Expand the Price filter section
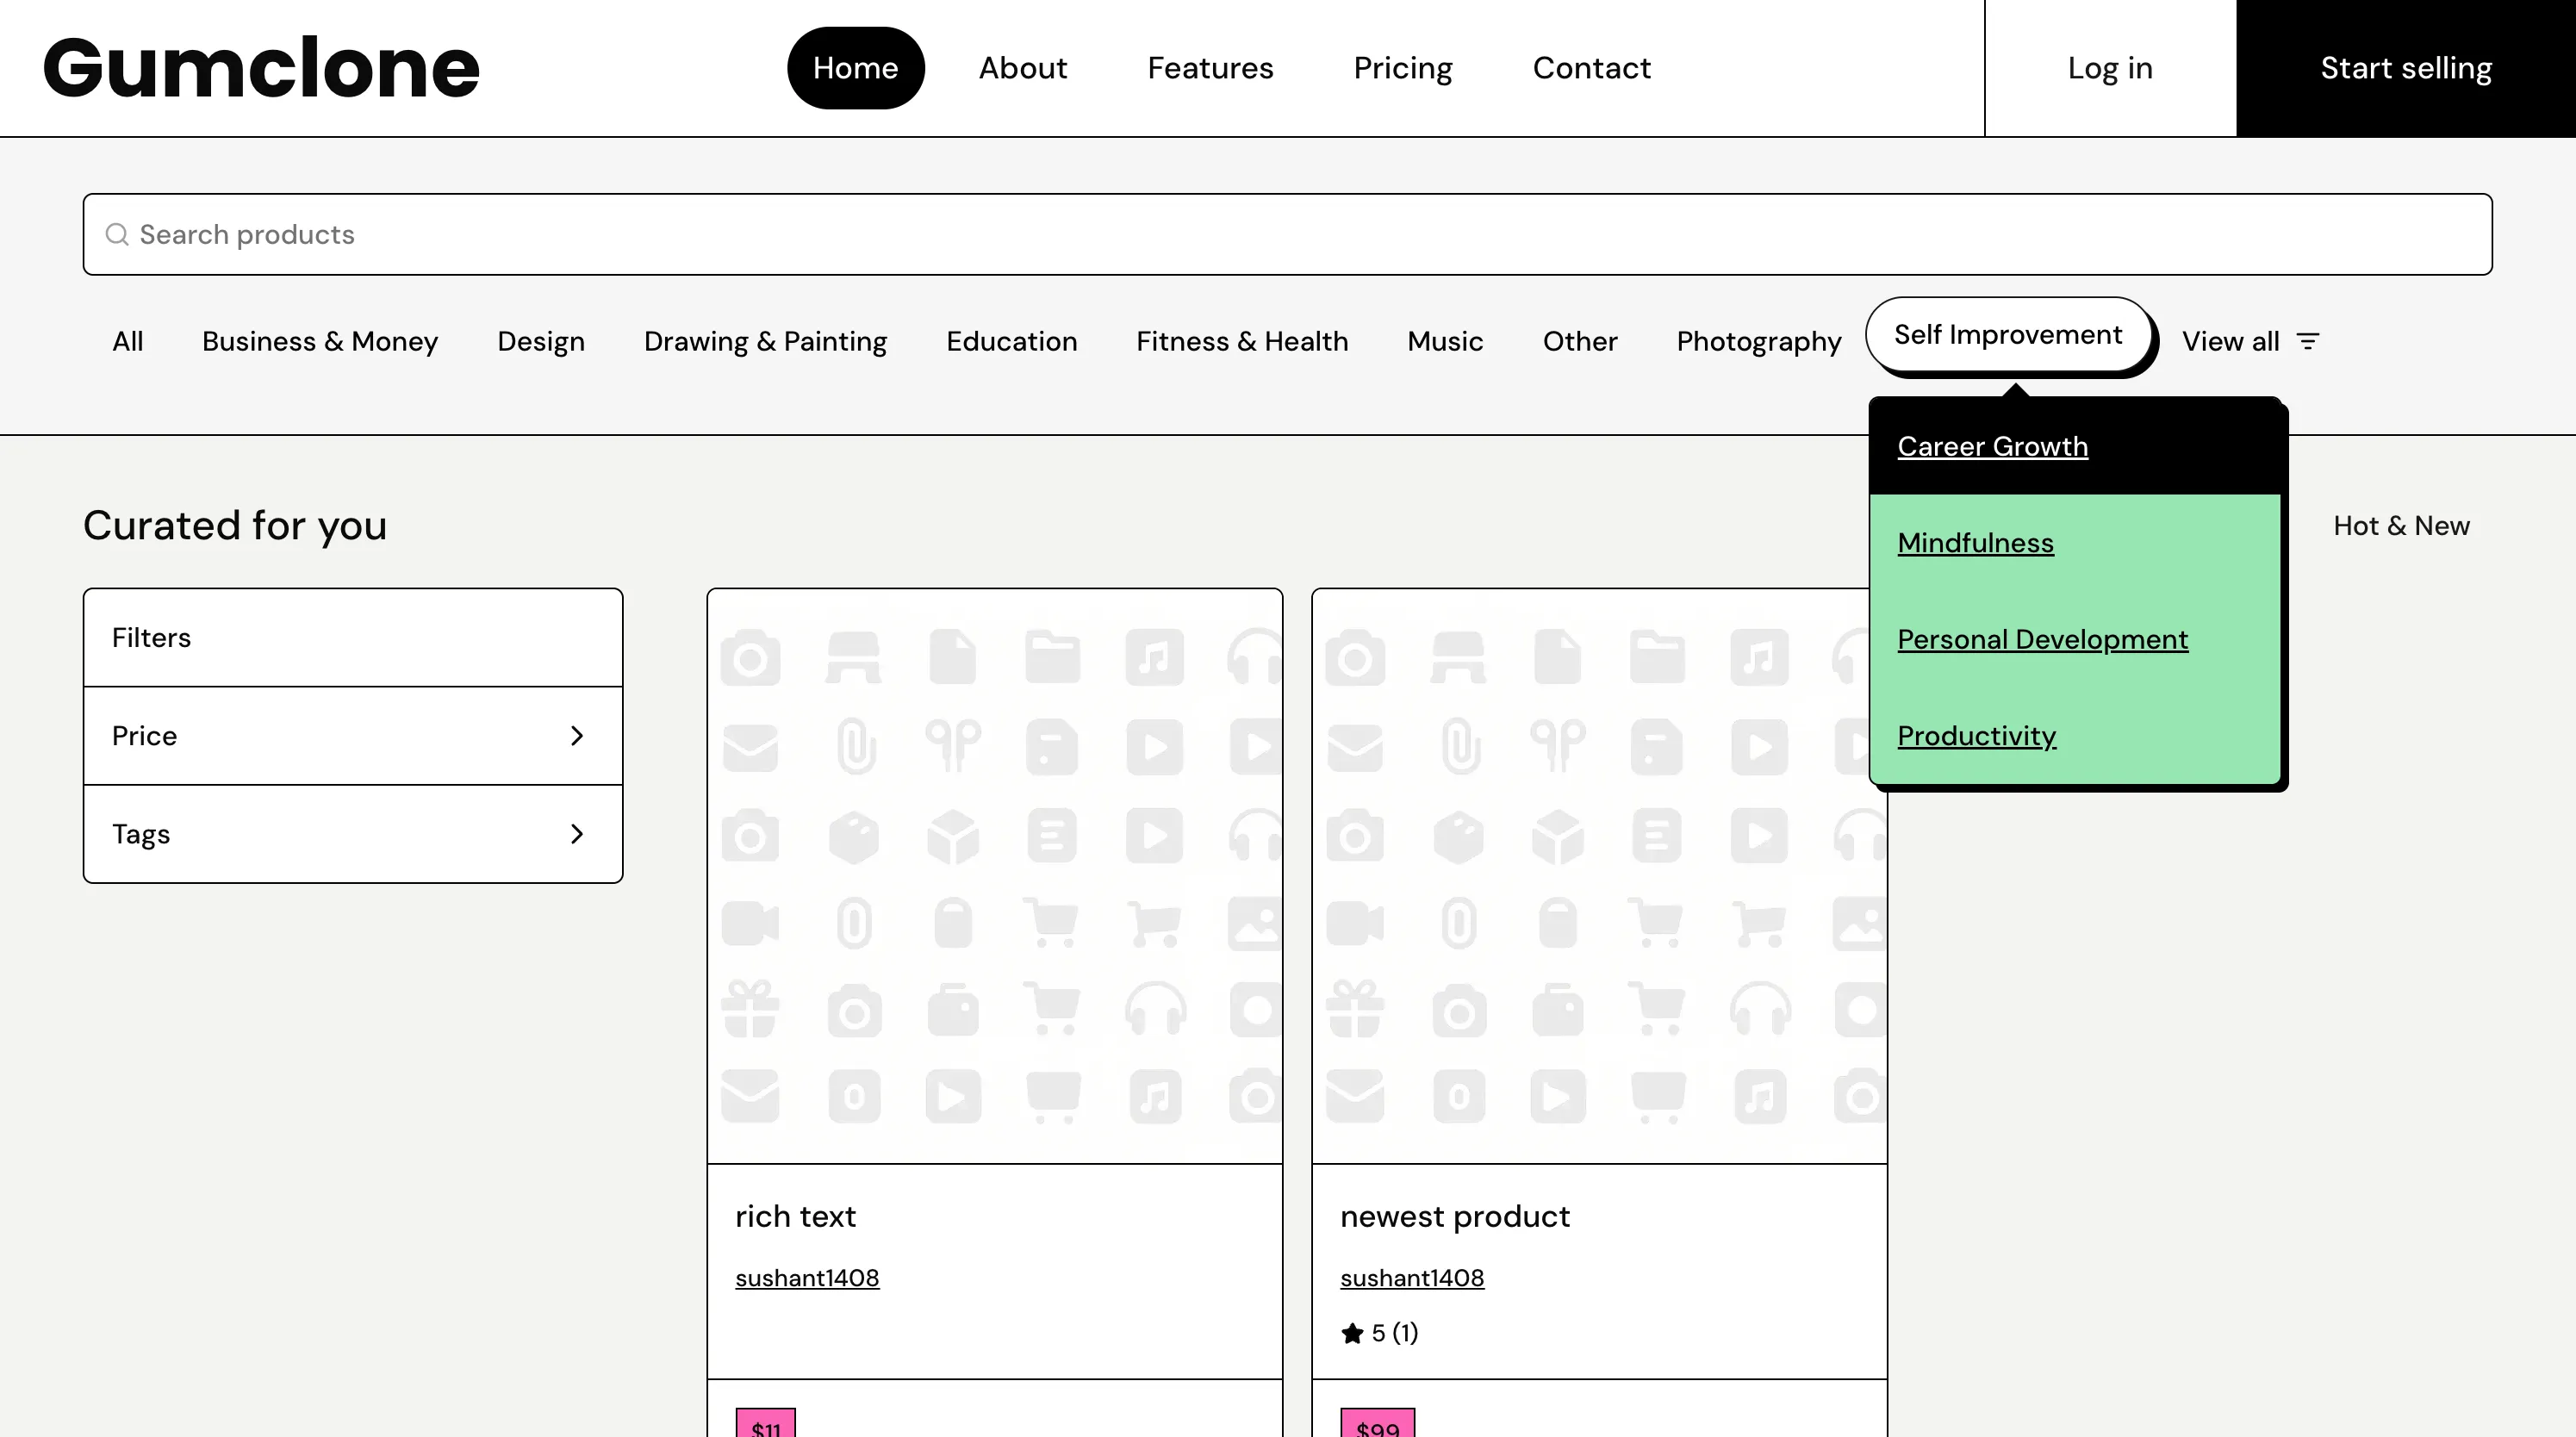Screen dimensions: 2576x1437 tap(352, 735)
